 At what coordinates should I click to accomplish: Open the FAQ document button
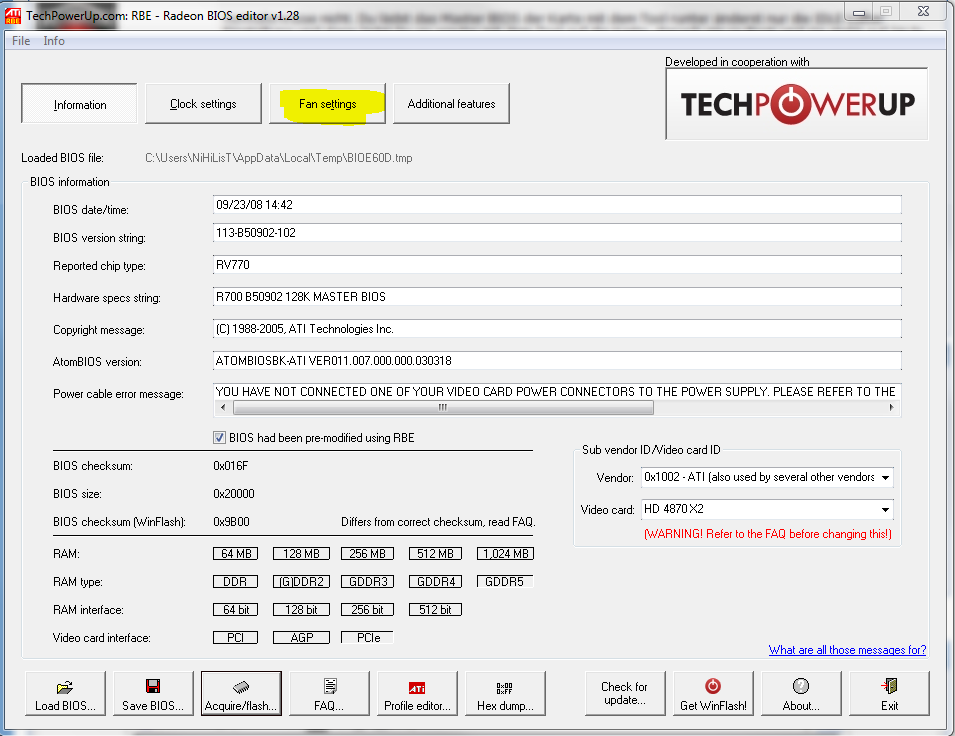coord(329,693)
